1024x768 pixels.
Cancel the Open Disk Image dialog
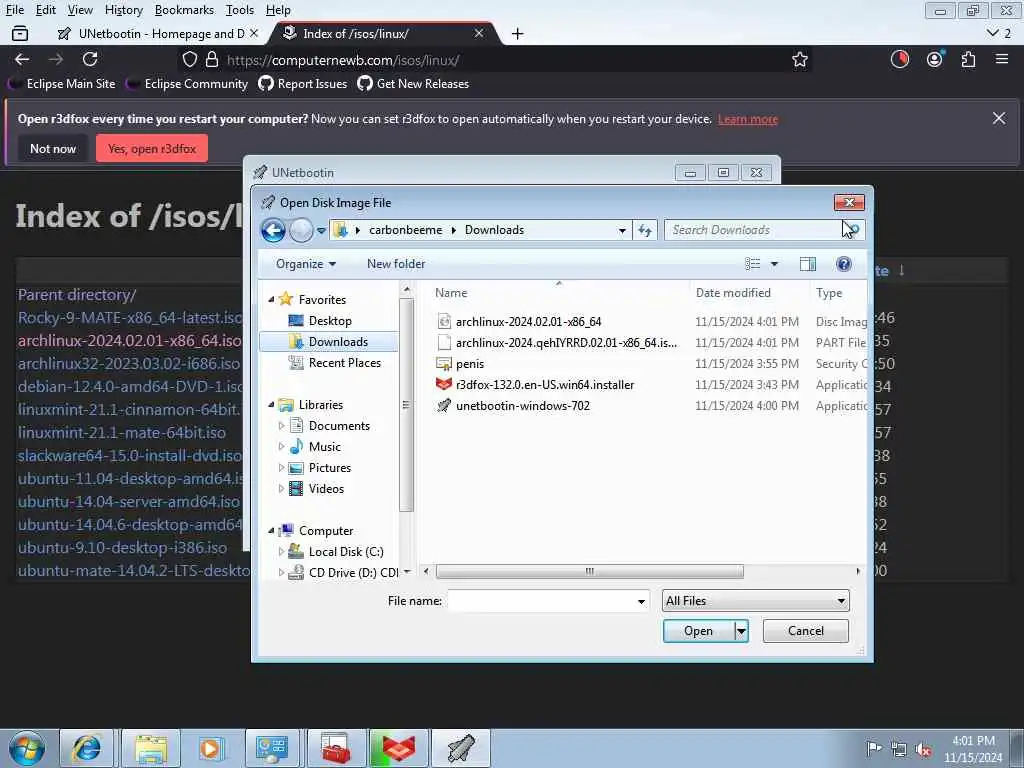coord(805,631)
